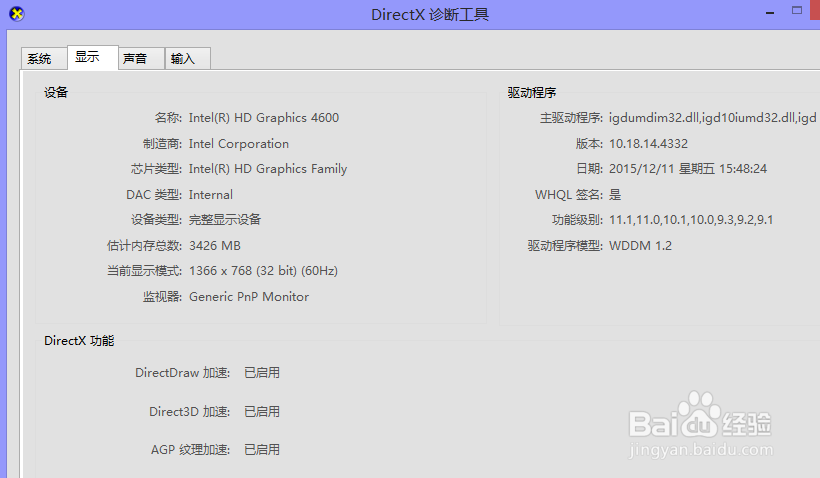This screenshot has width=820, height=478.
Task: Switch to the 系统 tab
Action: 44,59
